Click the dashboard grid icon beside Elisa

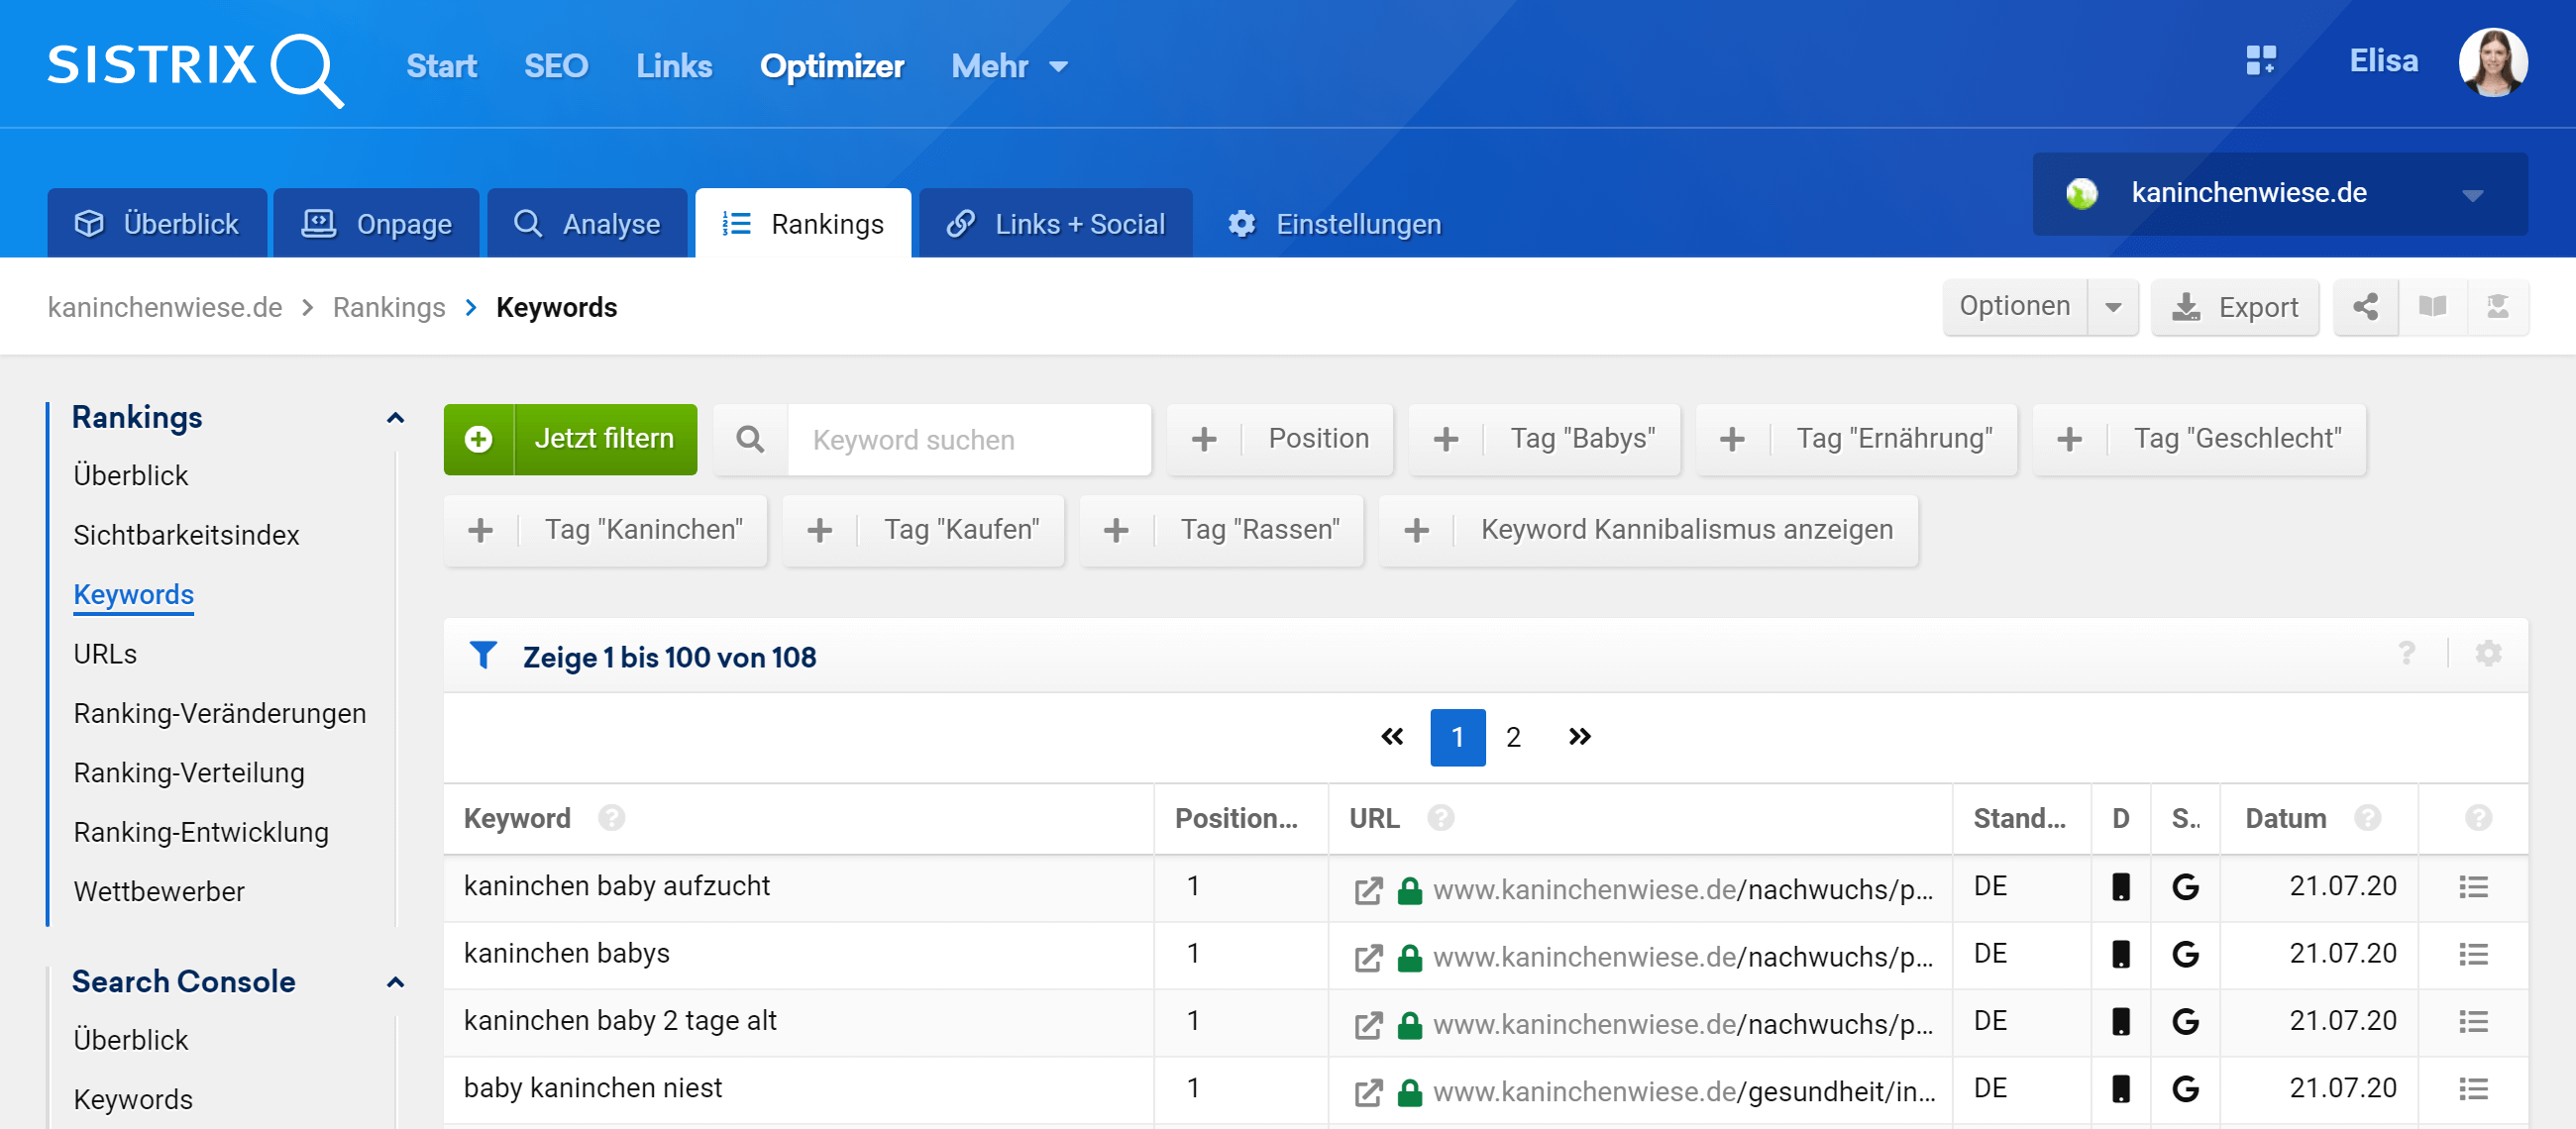coord(2260,61)
